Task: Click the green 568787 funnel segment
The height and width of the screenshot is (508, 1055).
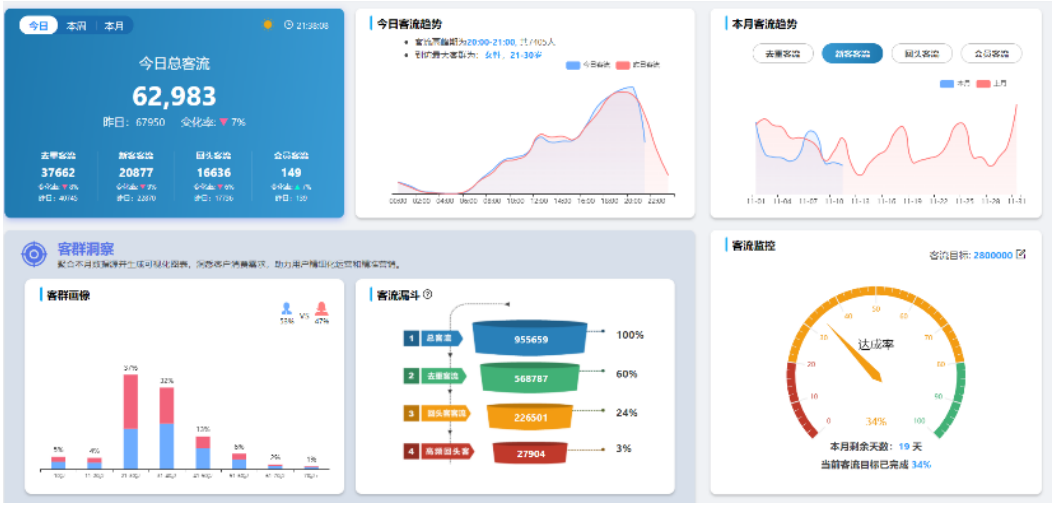Action: 530,378
